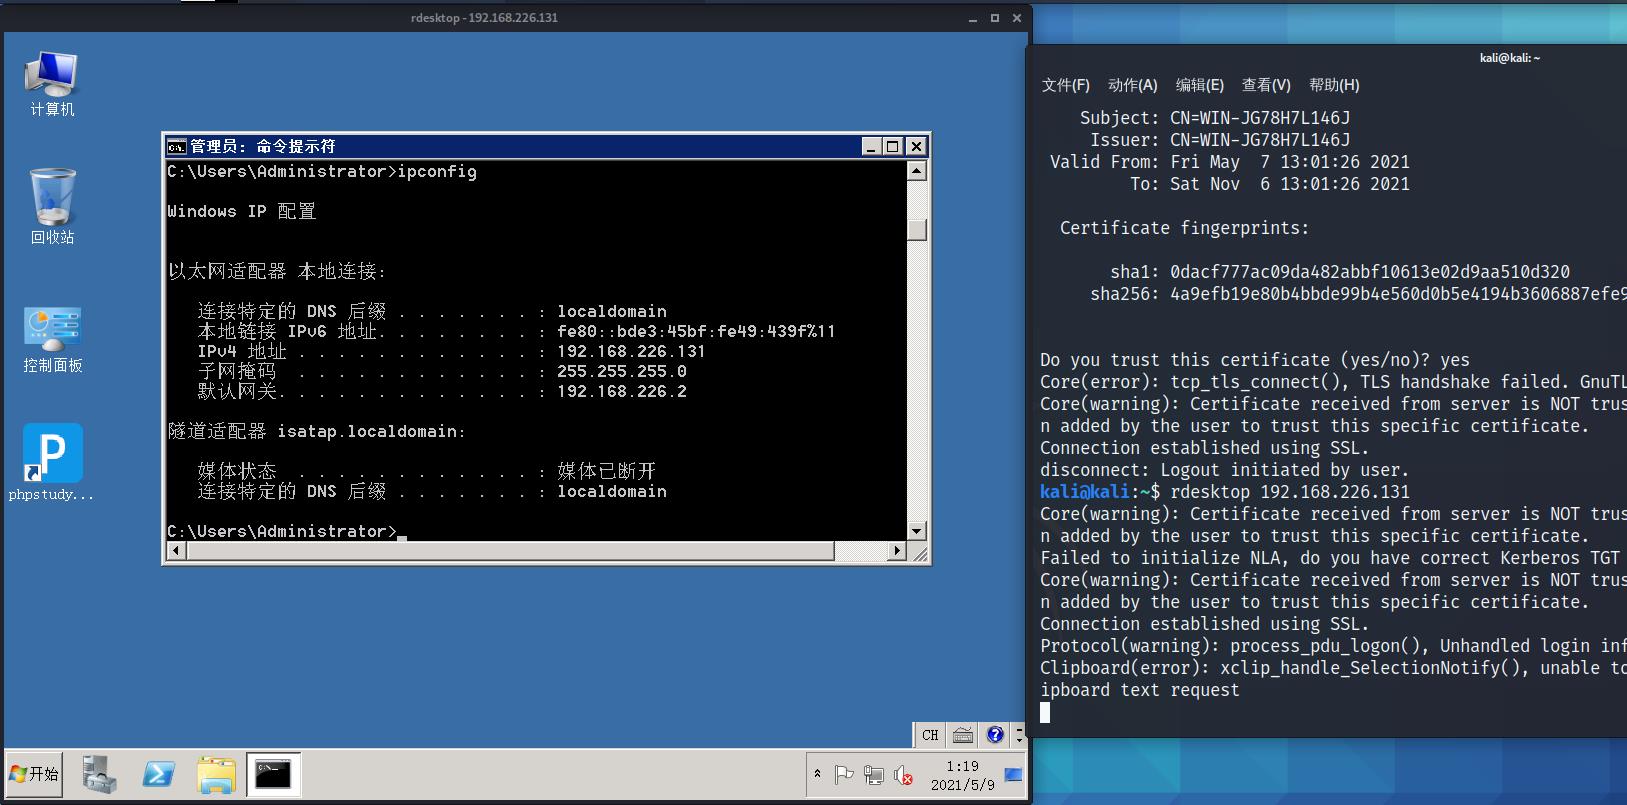
Task: Click the show desktop tray icon
Action: click(x=1013, y=774)
